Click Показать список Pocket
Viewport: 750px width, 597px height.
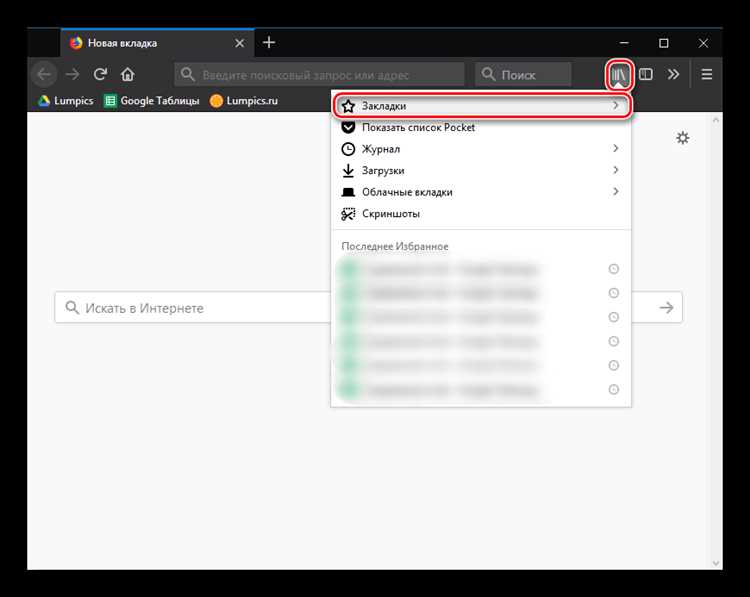pyautogui.click(x=481, y=127)
